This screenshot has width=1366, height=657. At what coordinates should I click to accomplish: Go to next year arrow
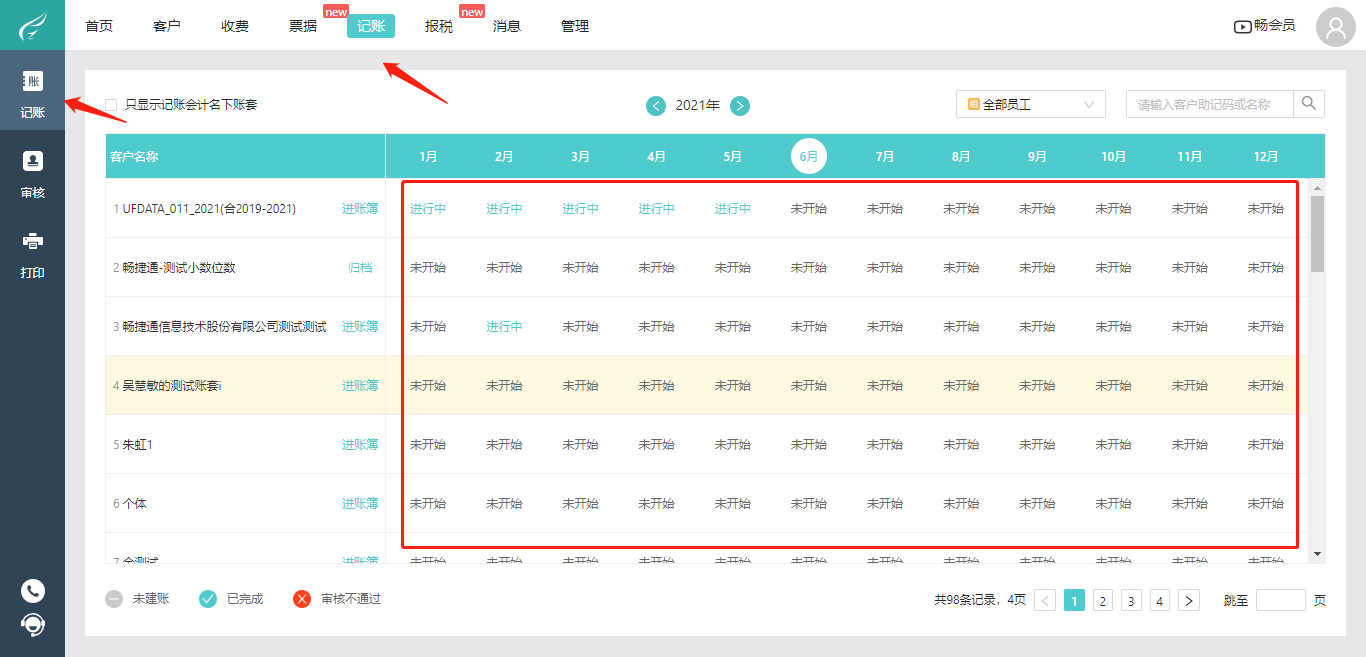740,105
